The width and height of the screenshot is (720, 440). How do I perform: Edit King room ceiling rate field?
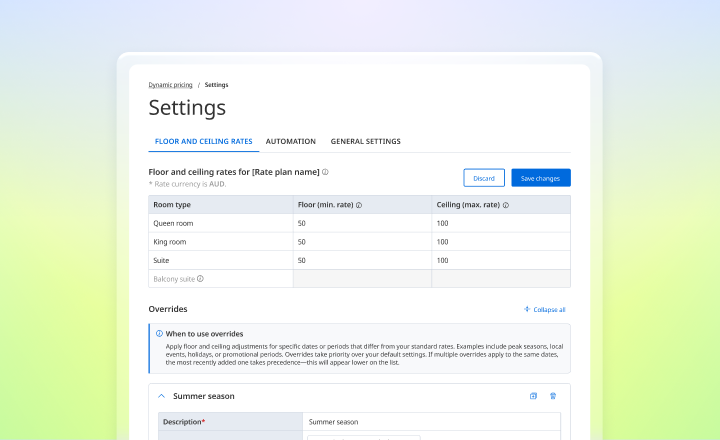(x=501, y=242)
